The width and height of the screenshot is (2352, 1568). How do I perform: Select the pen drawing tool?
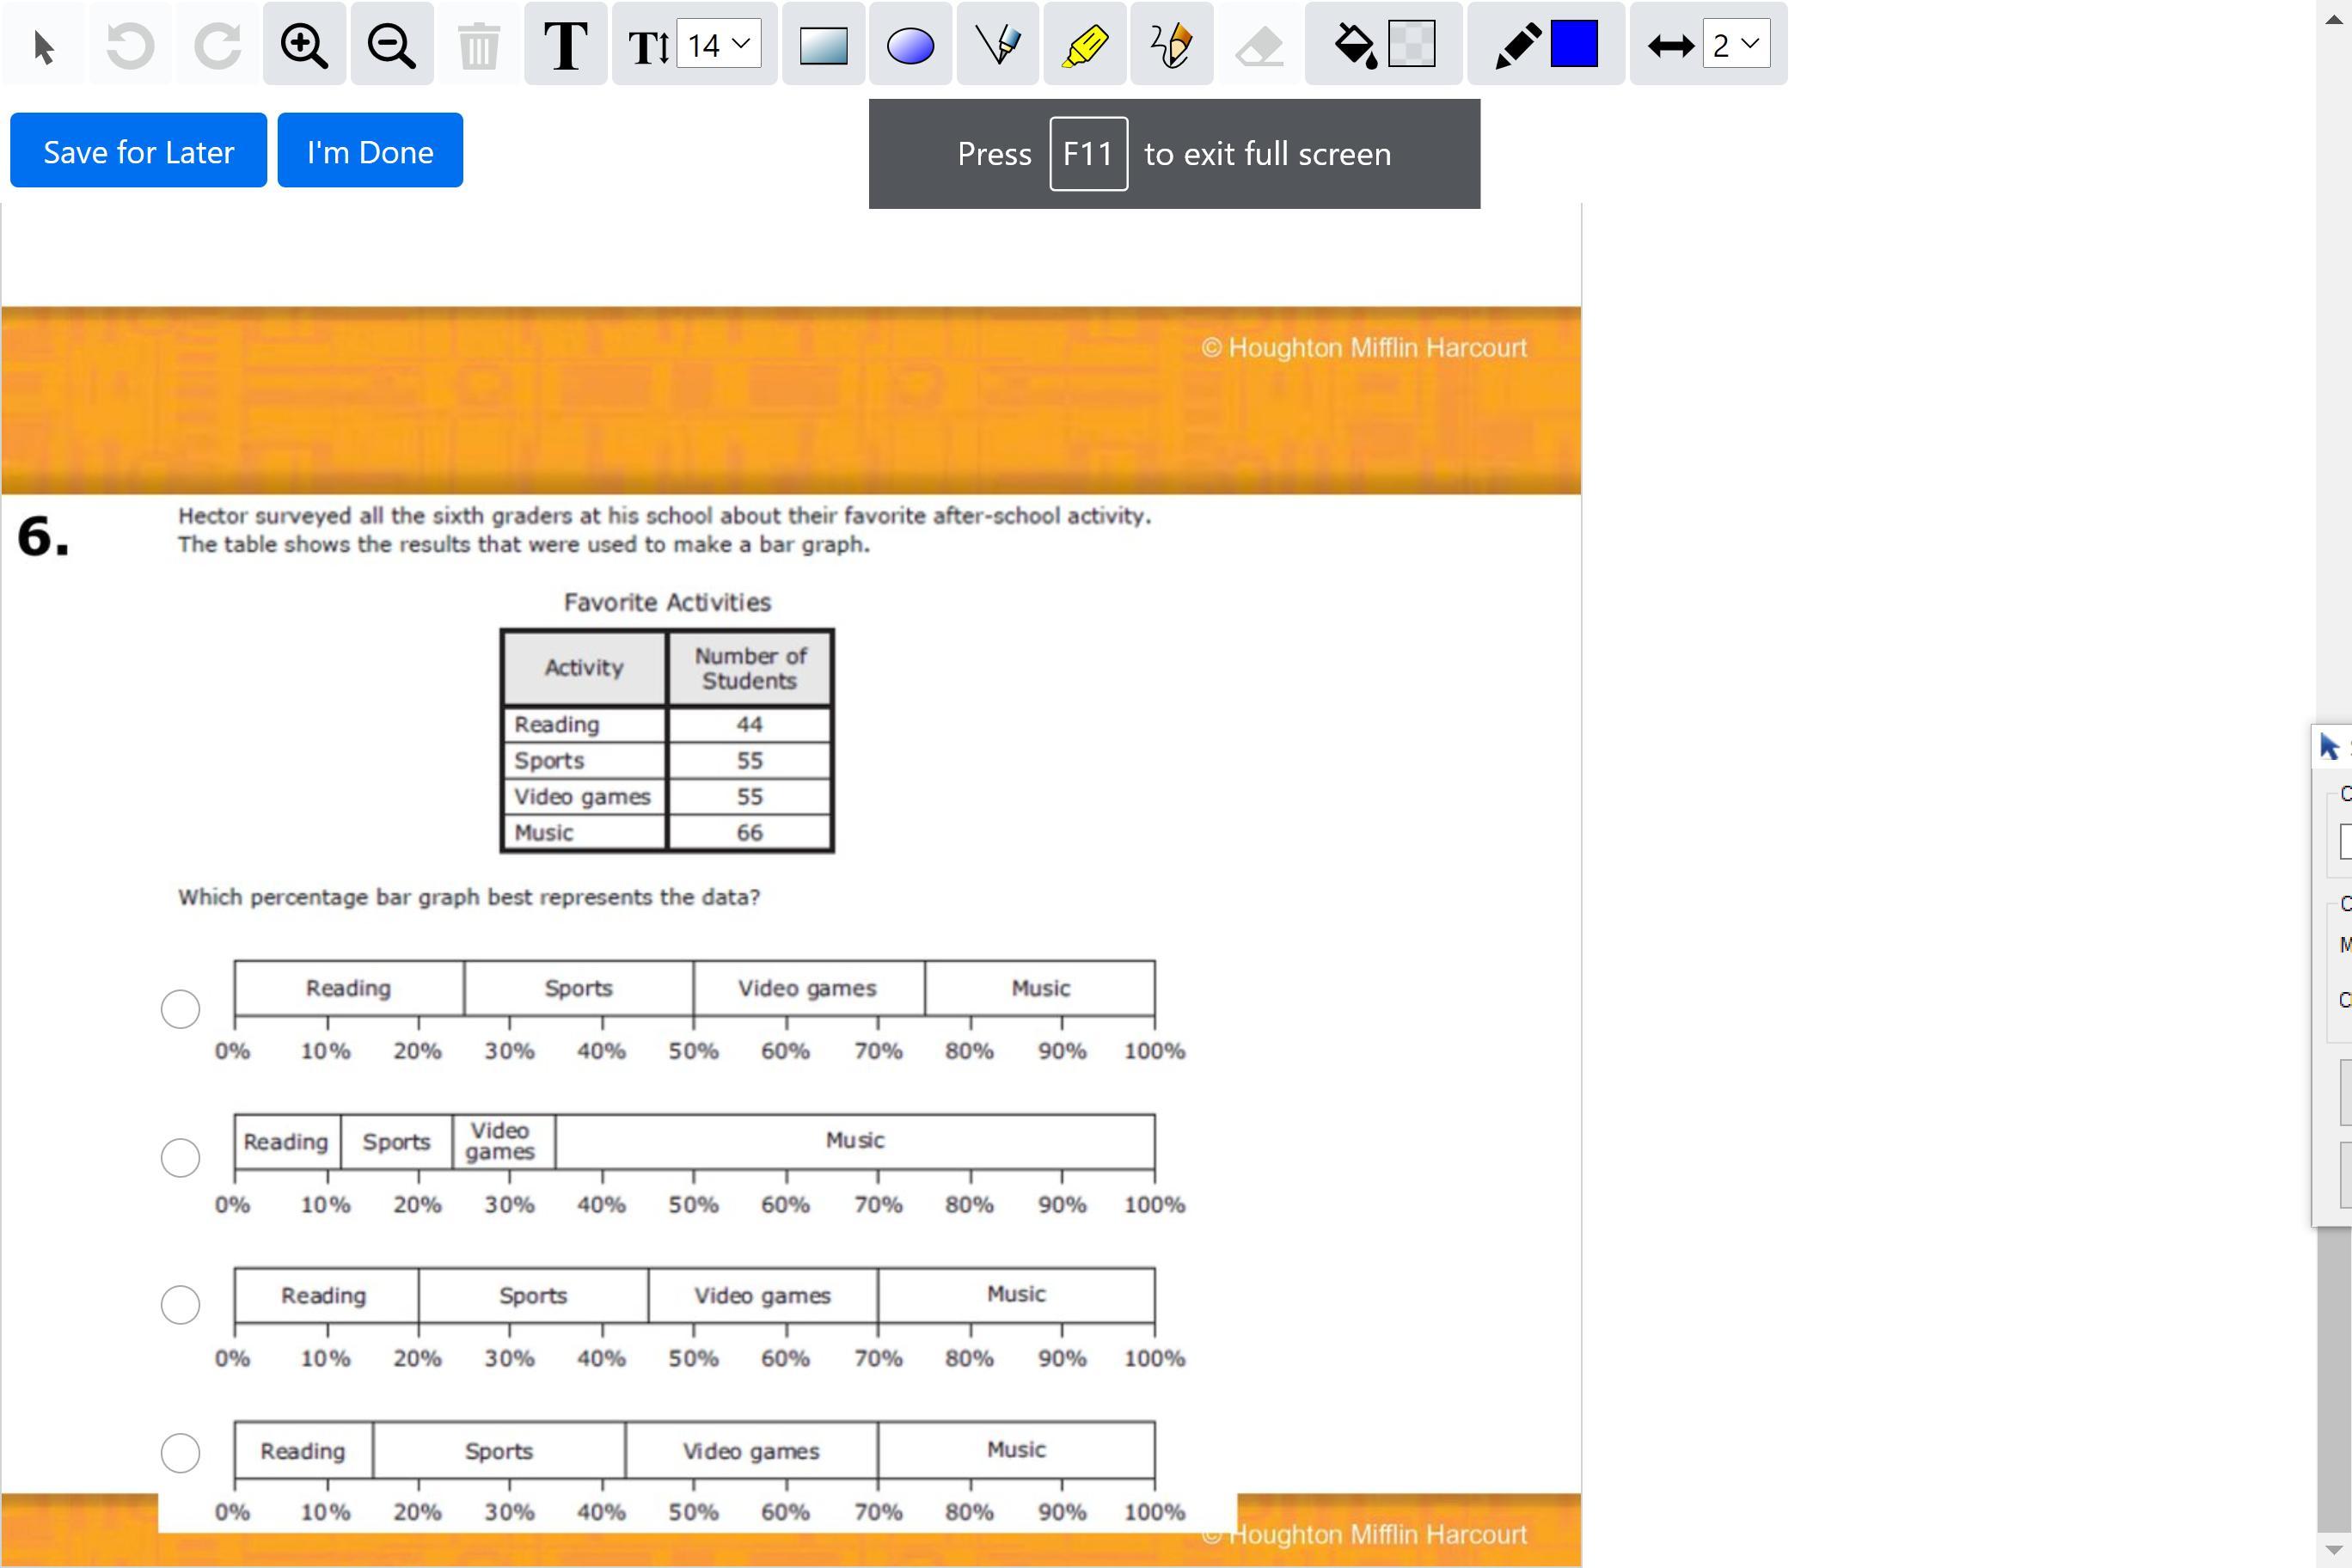pos(997,46)
